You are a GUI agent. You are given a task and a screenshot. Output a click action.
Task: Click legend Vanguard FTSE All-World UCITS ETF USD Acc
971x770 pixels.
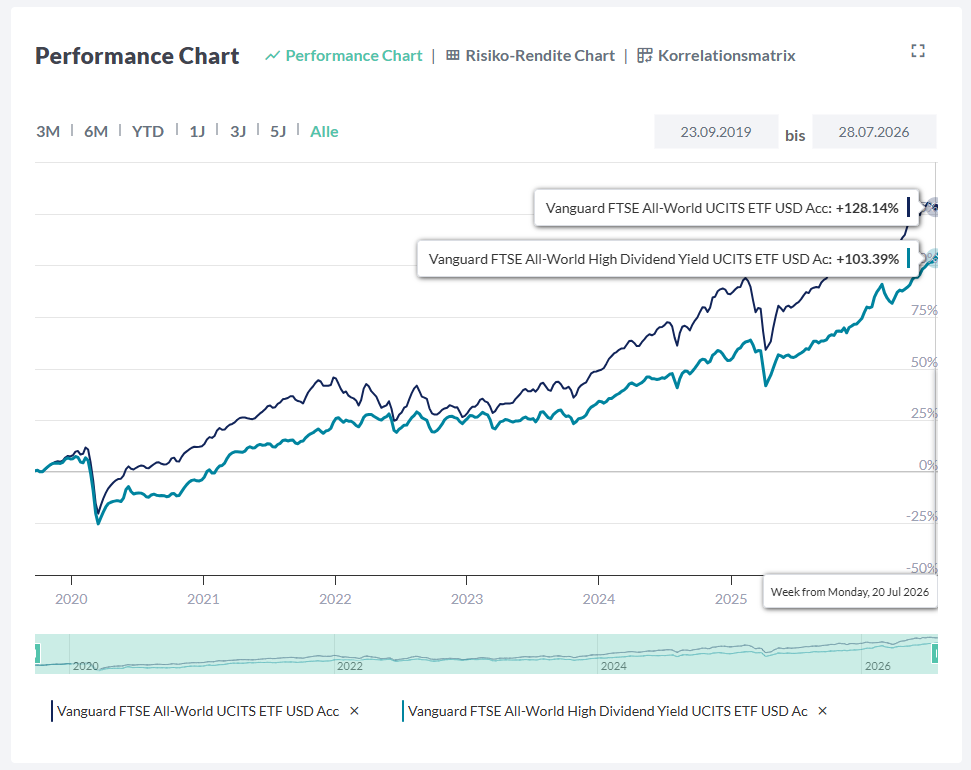pos(198,711)
